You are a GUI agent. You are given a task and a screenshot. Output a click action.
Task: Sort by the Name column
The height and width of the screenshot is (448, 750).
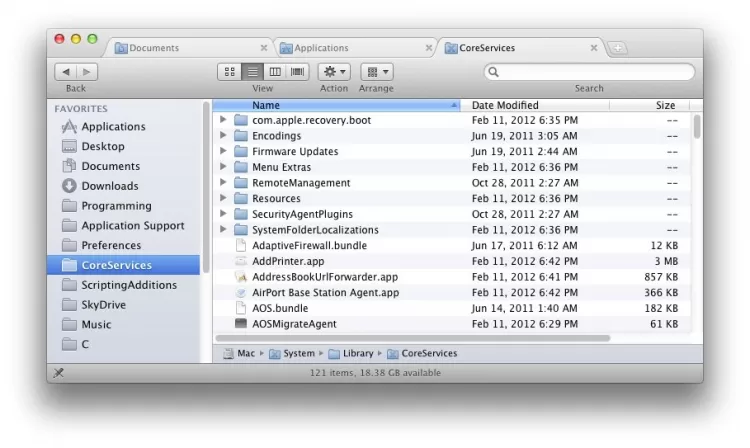(x=336, y=105)
